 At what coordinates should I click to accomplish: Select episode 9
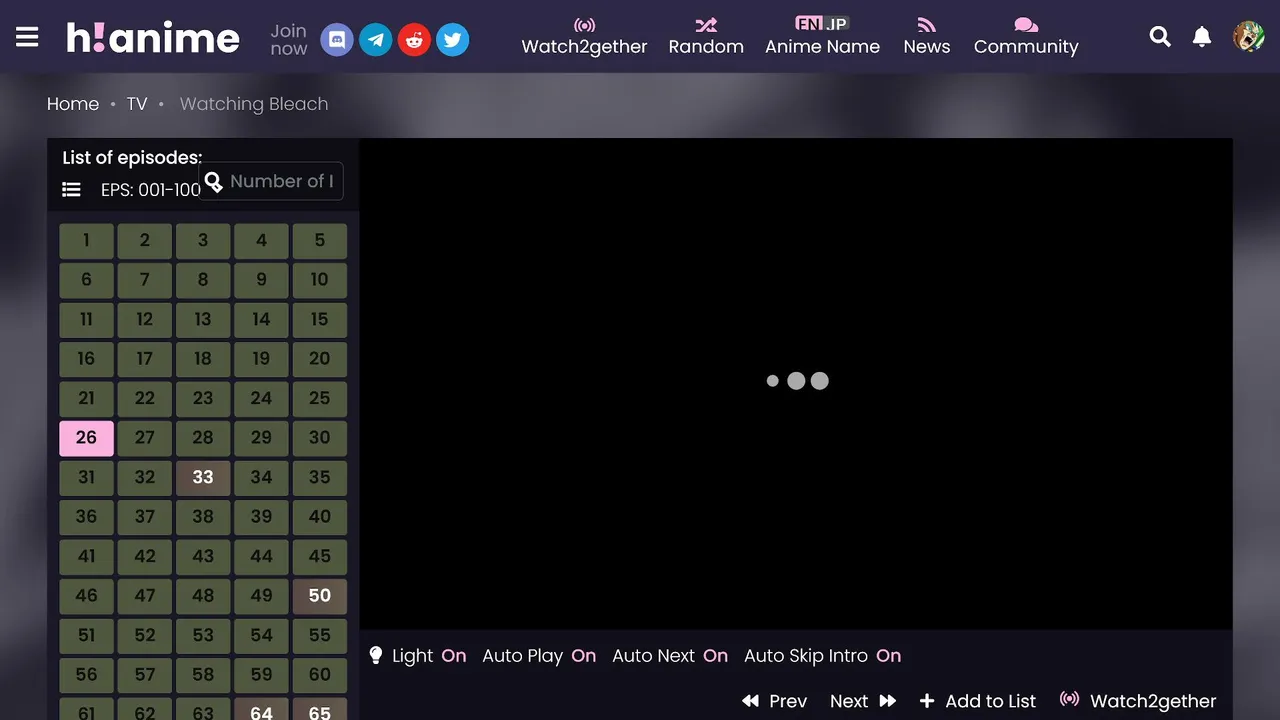tap(261, 280)
